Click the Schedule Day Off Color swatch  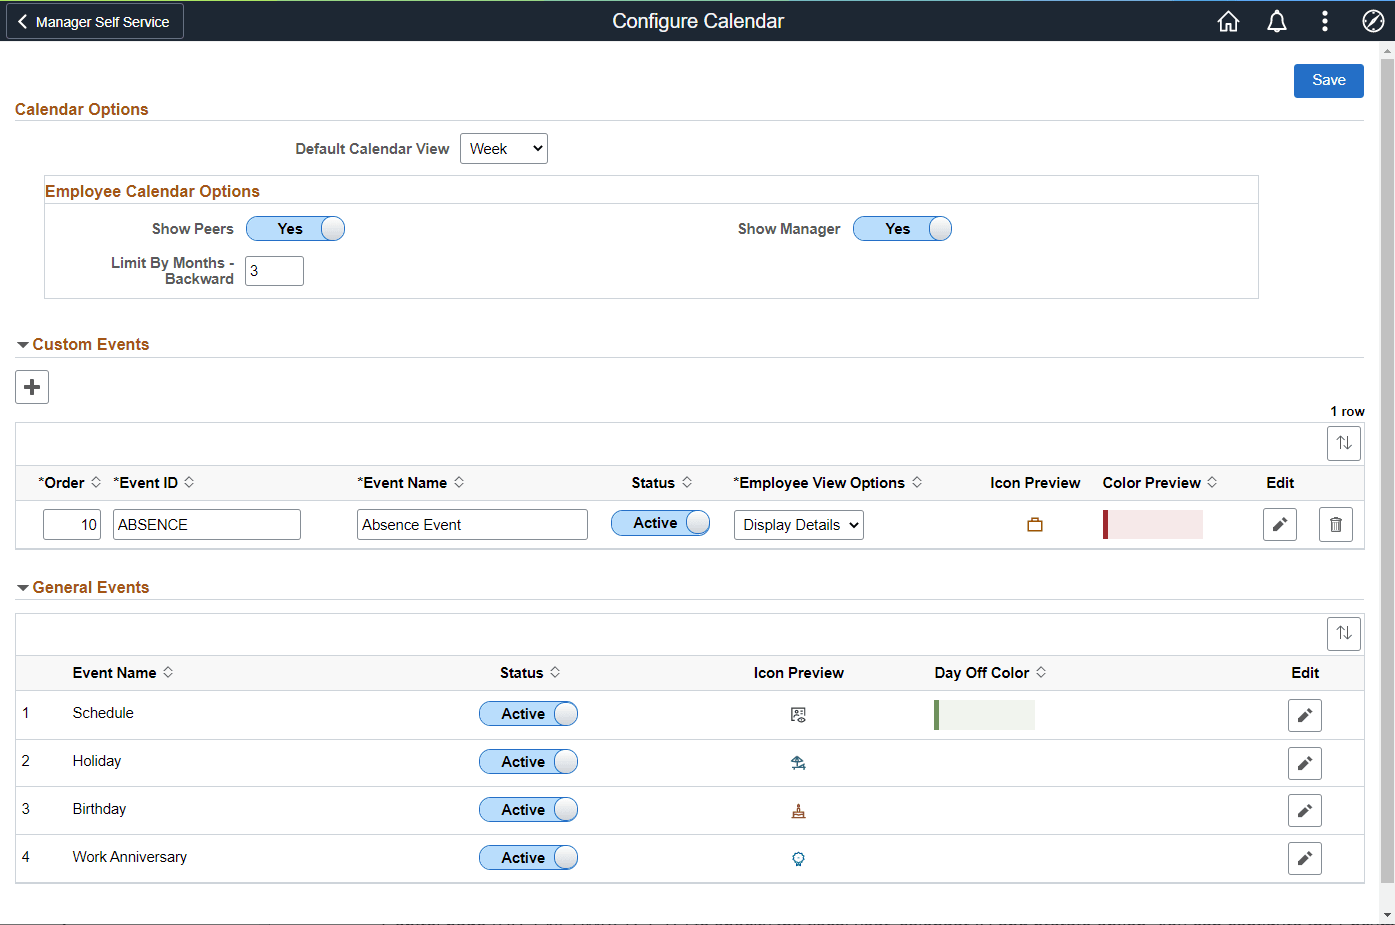[x=985, y=714]
